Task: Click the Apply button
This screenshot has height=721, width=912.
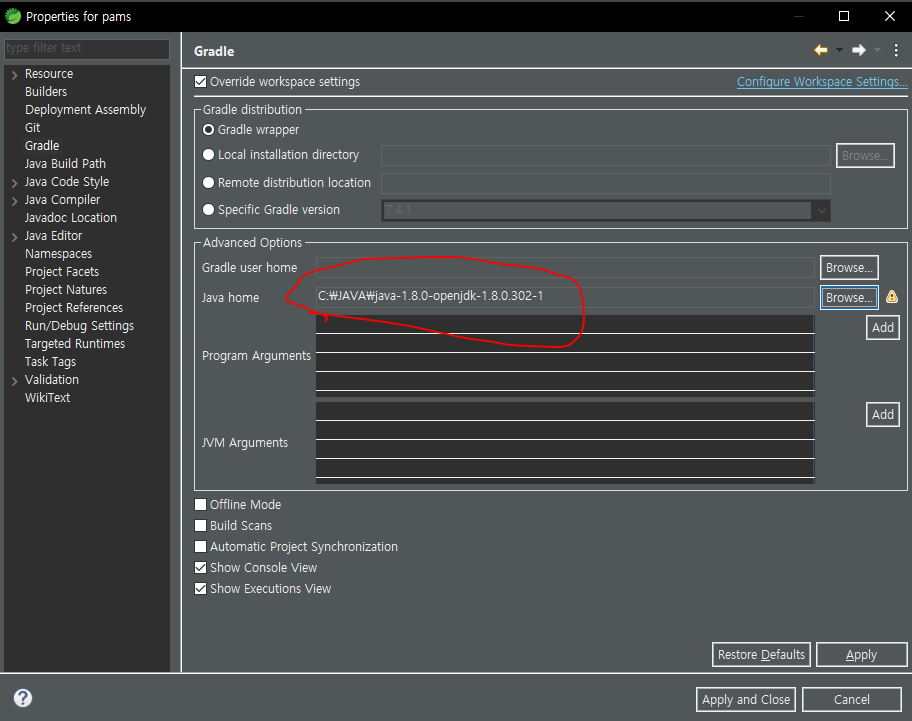Action: pos(861,655)
